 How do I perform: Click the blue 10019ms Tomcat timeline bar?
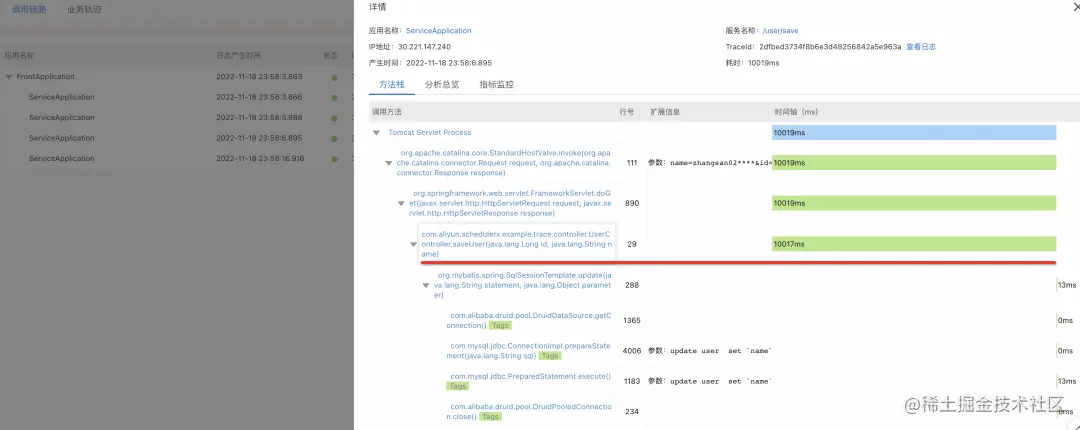[914, 132]
